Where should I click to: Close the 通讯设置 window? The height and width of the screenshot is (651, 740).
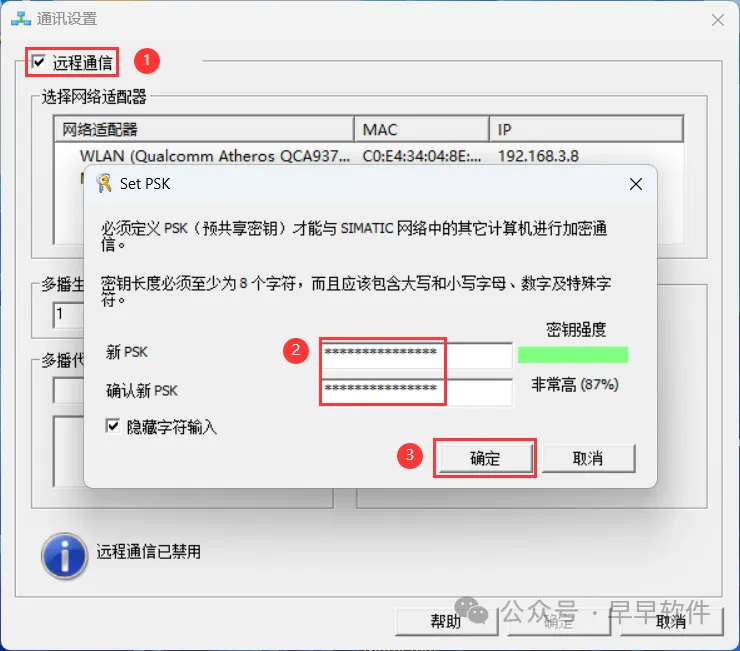[x=718, y=20]
